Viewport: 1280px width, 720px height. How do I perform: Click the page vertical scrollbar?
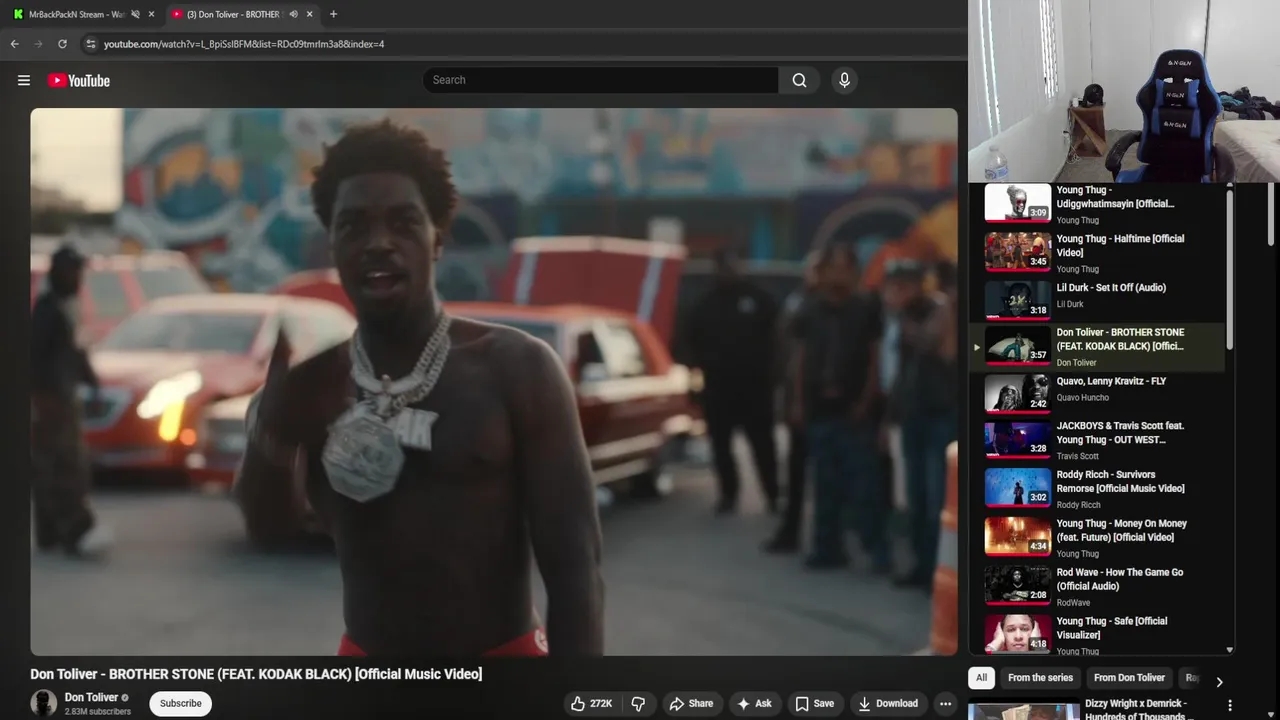point(1273,215)
